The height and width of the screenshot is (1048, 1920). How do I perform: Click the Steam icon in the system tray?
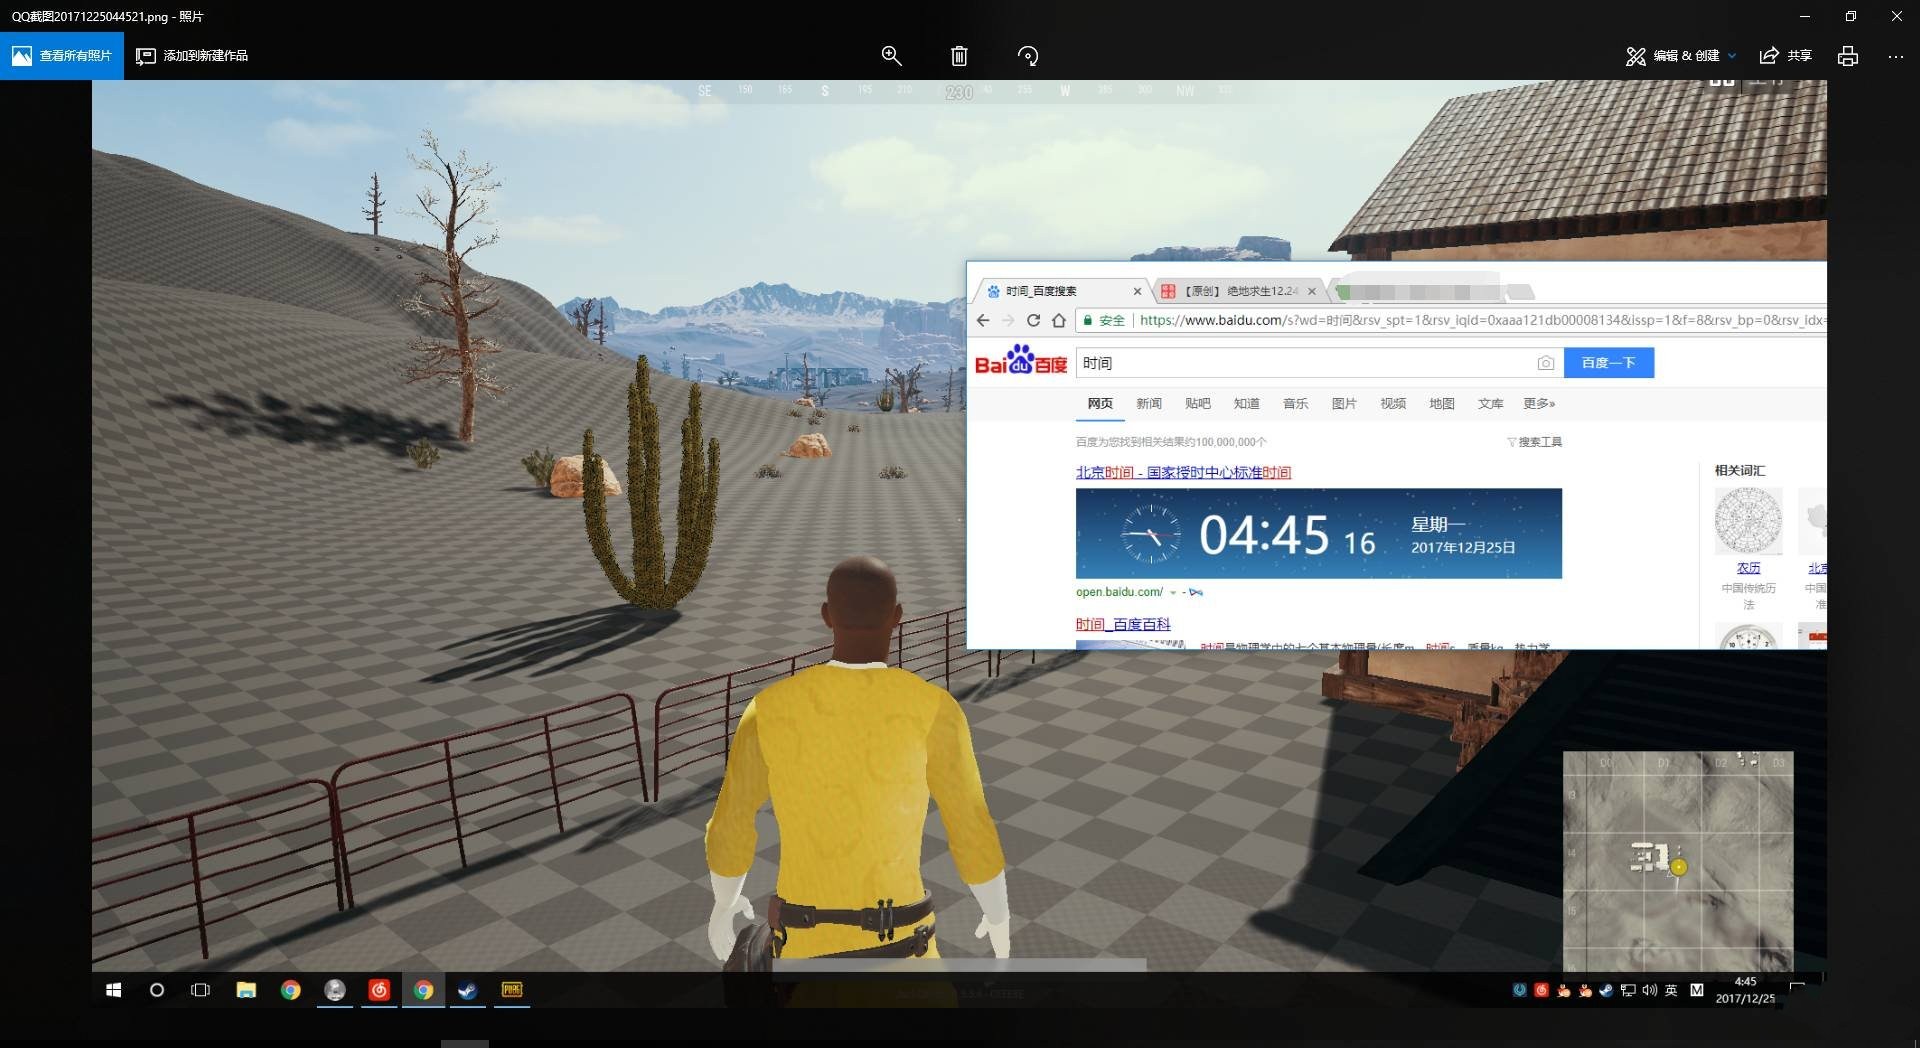click(1606, 990)
